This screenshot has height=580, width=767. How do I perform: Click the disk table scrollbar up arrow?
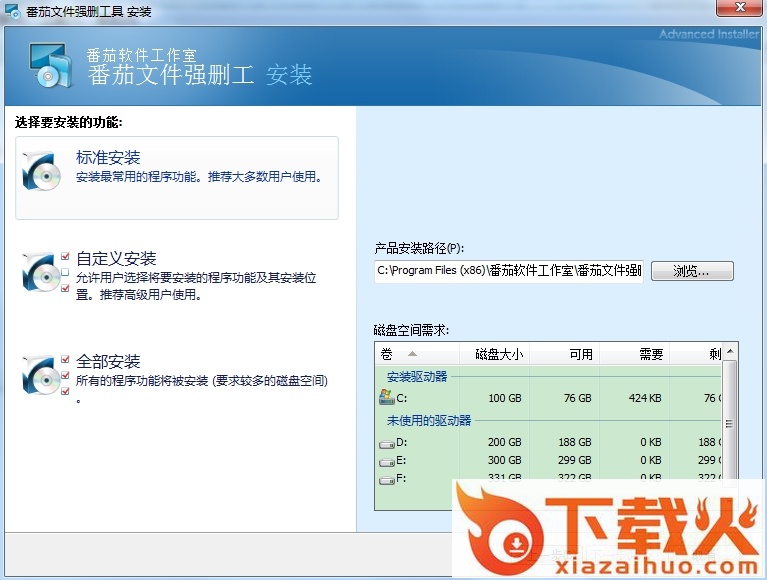click(x=729, y=351)
